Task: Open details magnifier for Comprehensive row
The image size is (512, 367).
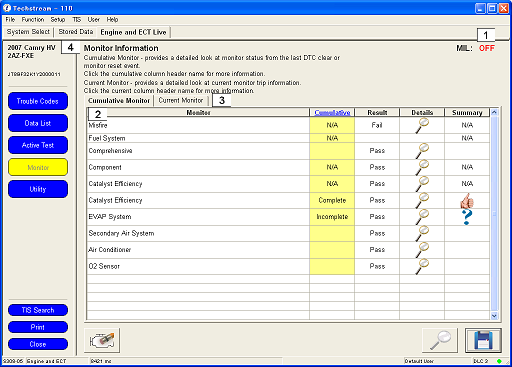Action: point(422,151)
